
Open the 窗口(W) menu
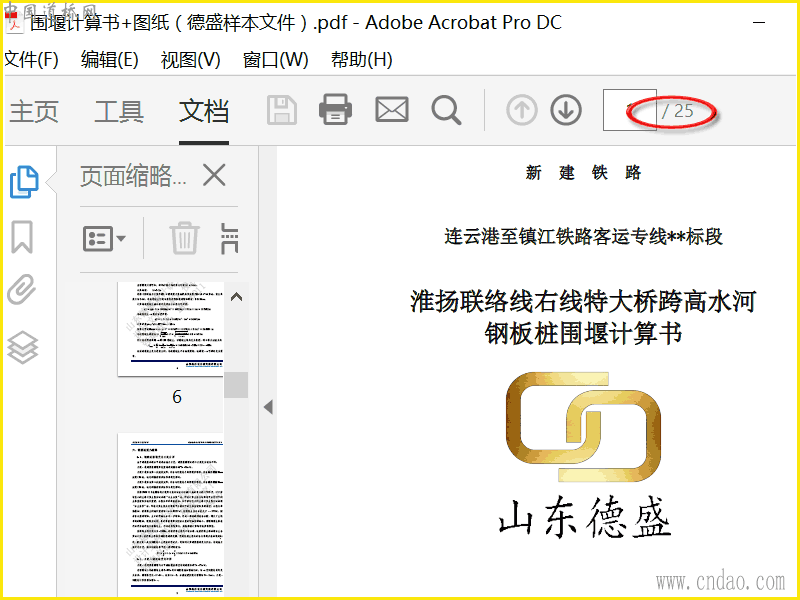tap(276, 60)
